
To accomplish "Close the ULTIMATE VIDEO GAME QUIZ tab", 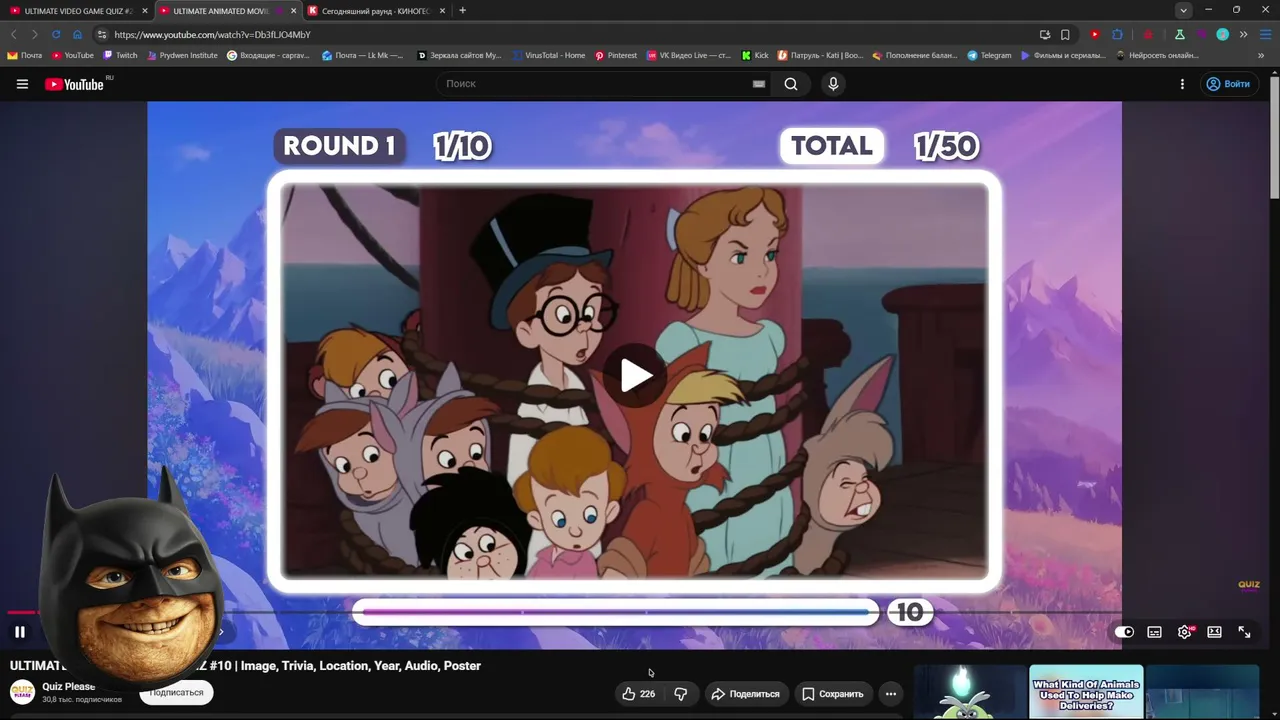I will 144,11.
